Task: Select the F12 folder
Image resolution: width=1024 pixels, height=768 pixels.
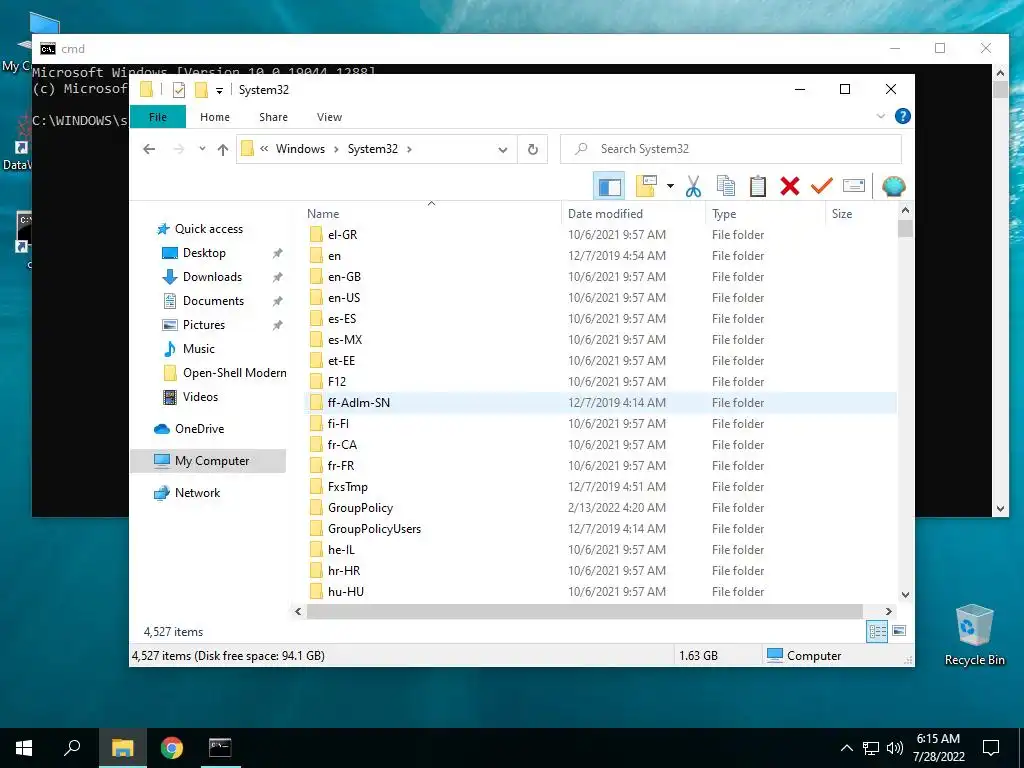Action: (x=337, y=382)
